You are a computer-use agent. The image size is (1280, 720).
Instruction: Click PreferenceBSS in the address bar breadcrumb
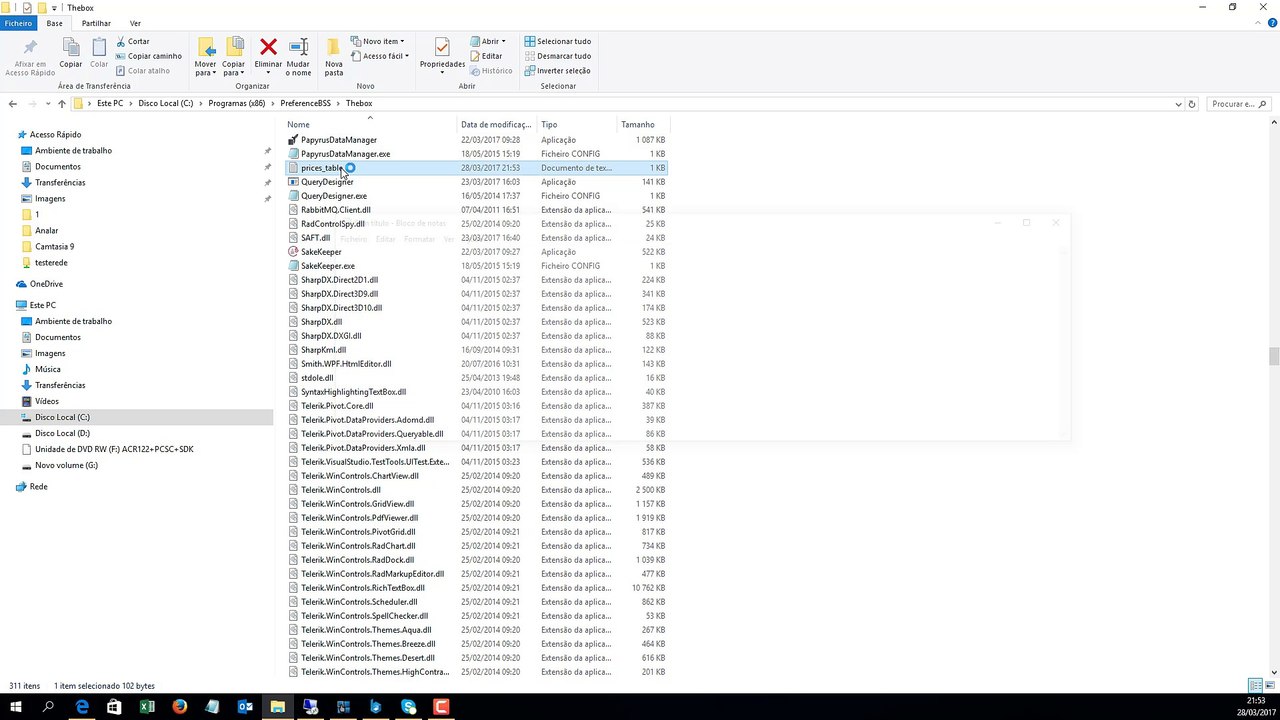306,104
